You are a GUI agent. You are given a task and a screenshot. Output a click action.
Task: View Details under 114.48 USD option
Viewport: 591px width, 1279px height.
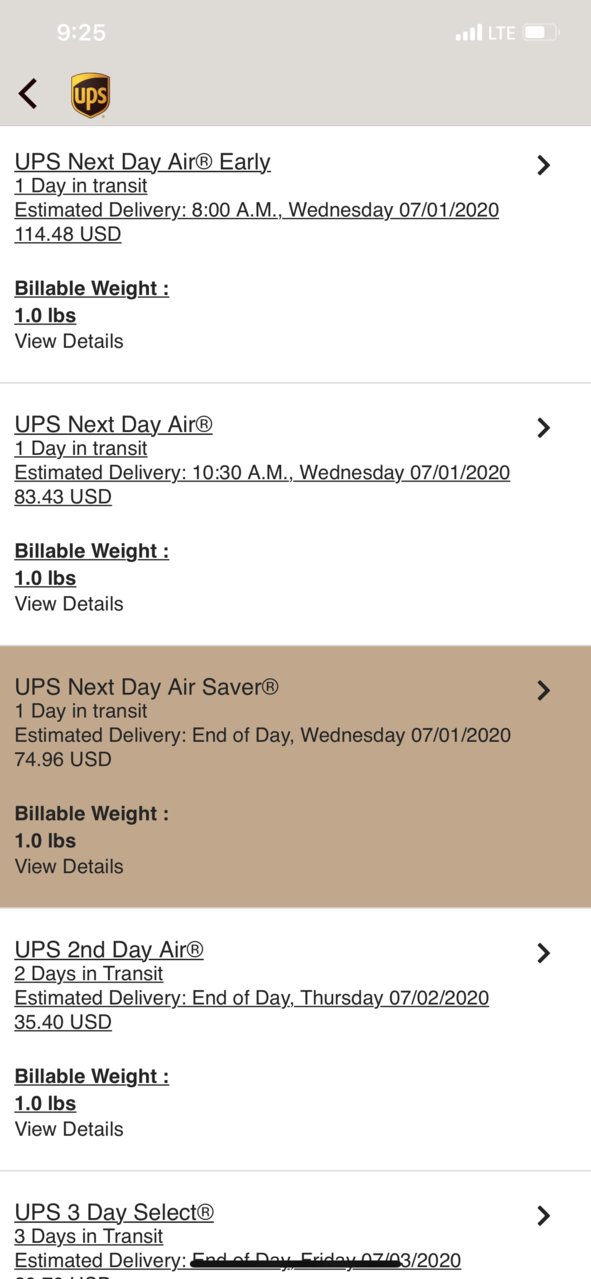pos(69,341)
